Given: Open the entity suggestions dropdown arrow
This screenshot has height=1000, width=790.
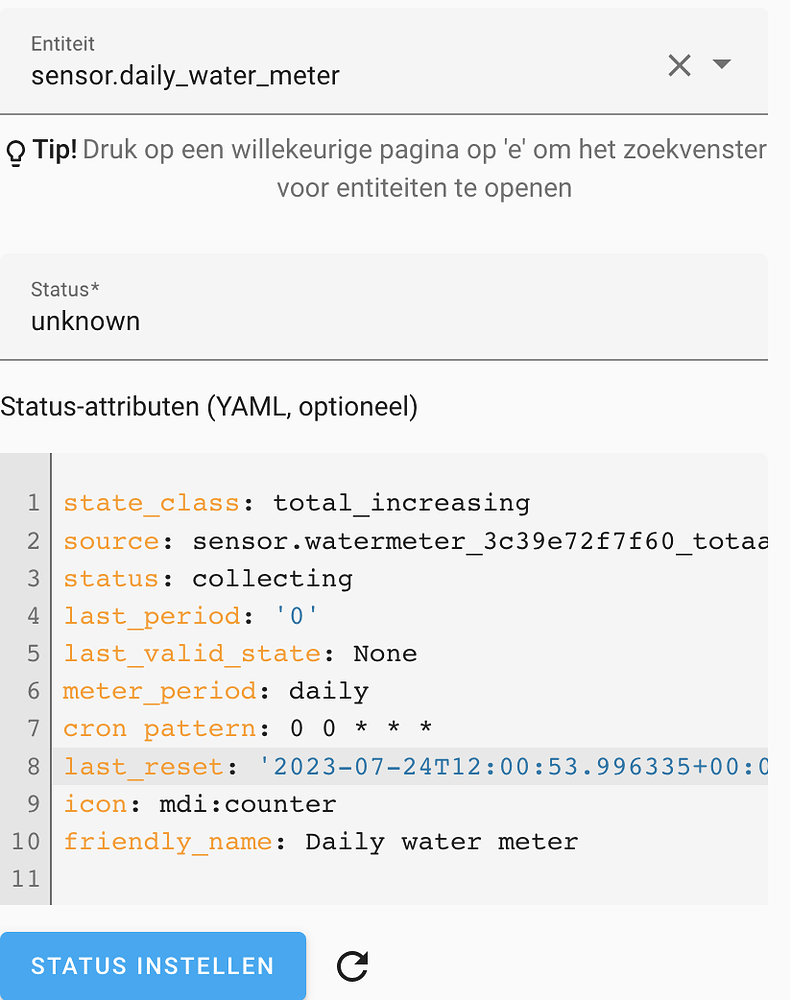Looking at the screenshot, I should click(723, 64).
